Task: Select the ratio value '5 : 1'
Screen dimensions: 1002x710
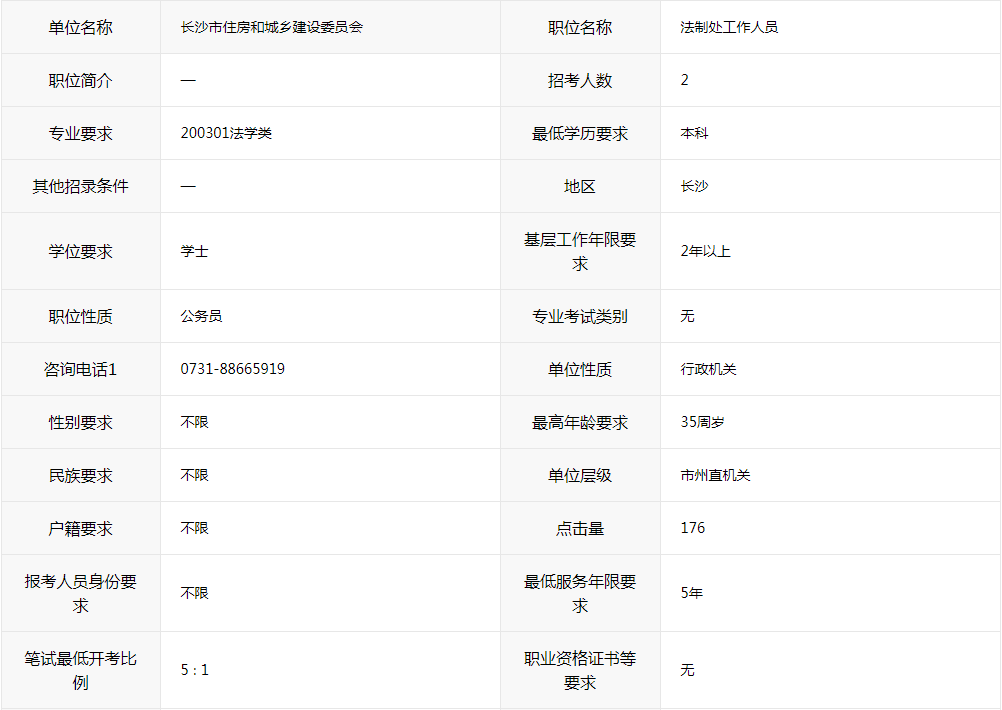Action: (x=194, y=670)
